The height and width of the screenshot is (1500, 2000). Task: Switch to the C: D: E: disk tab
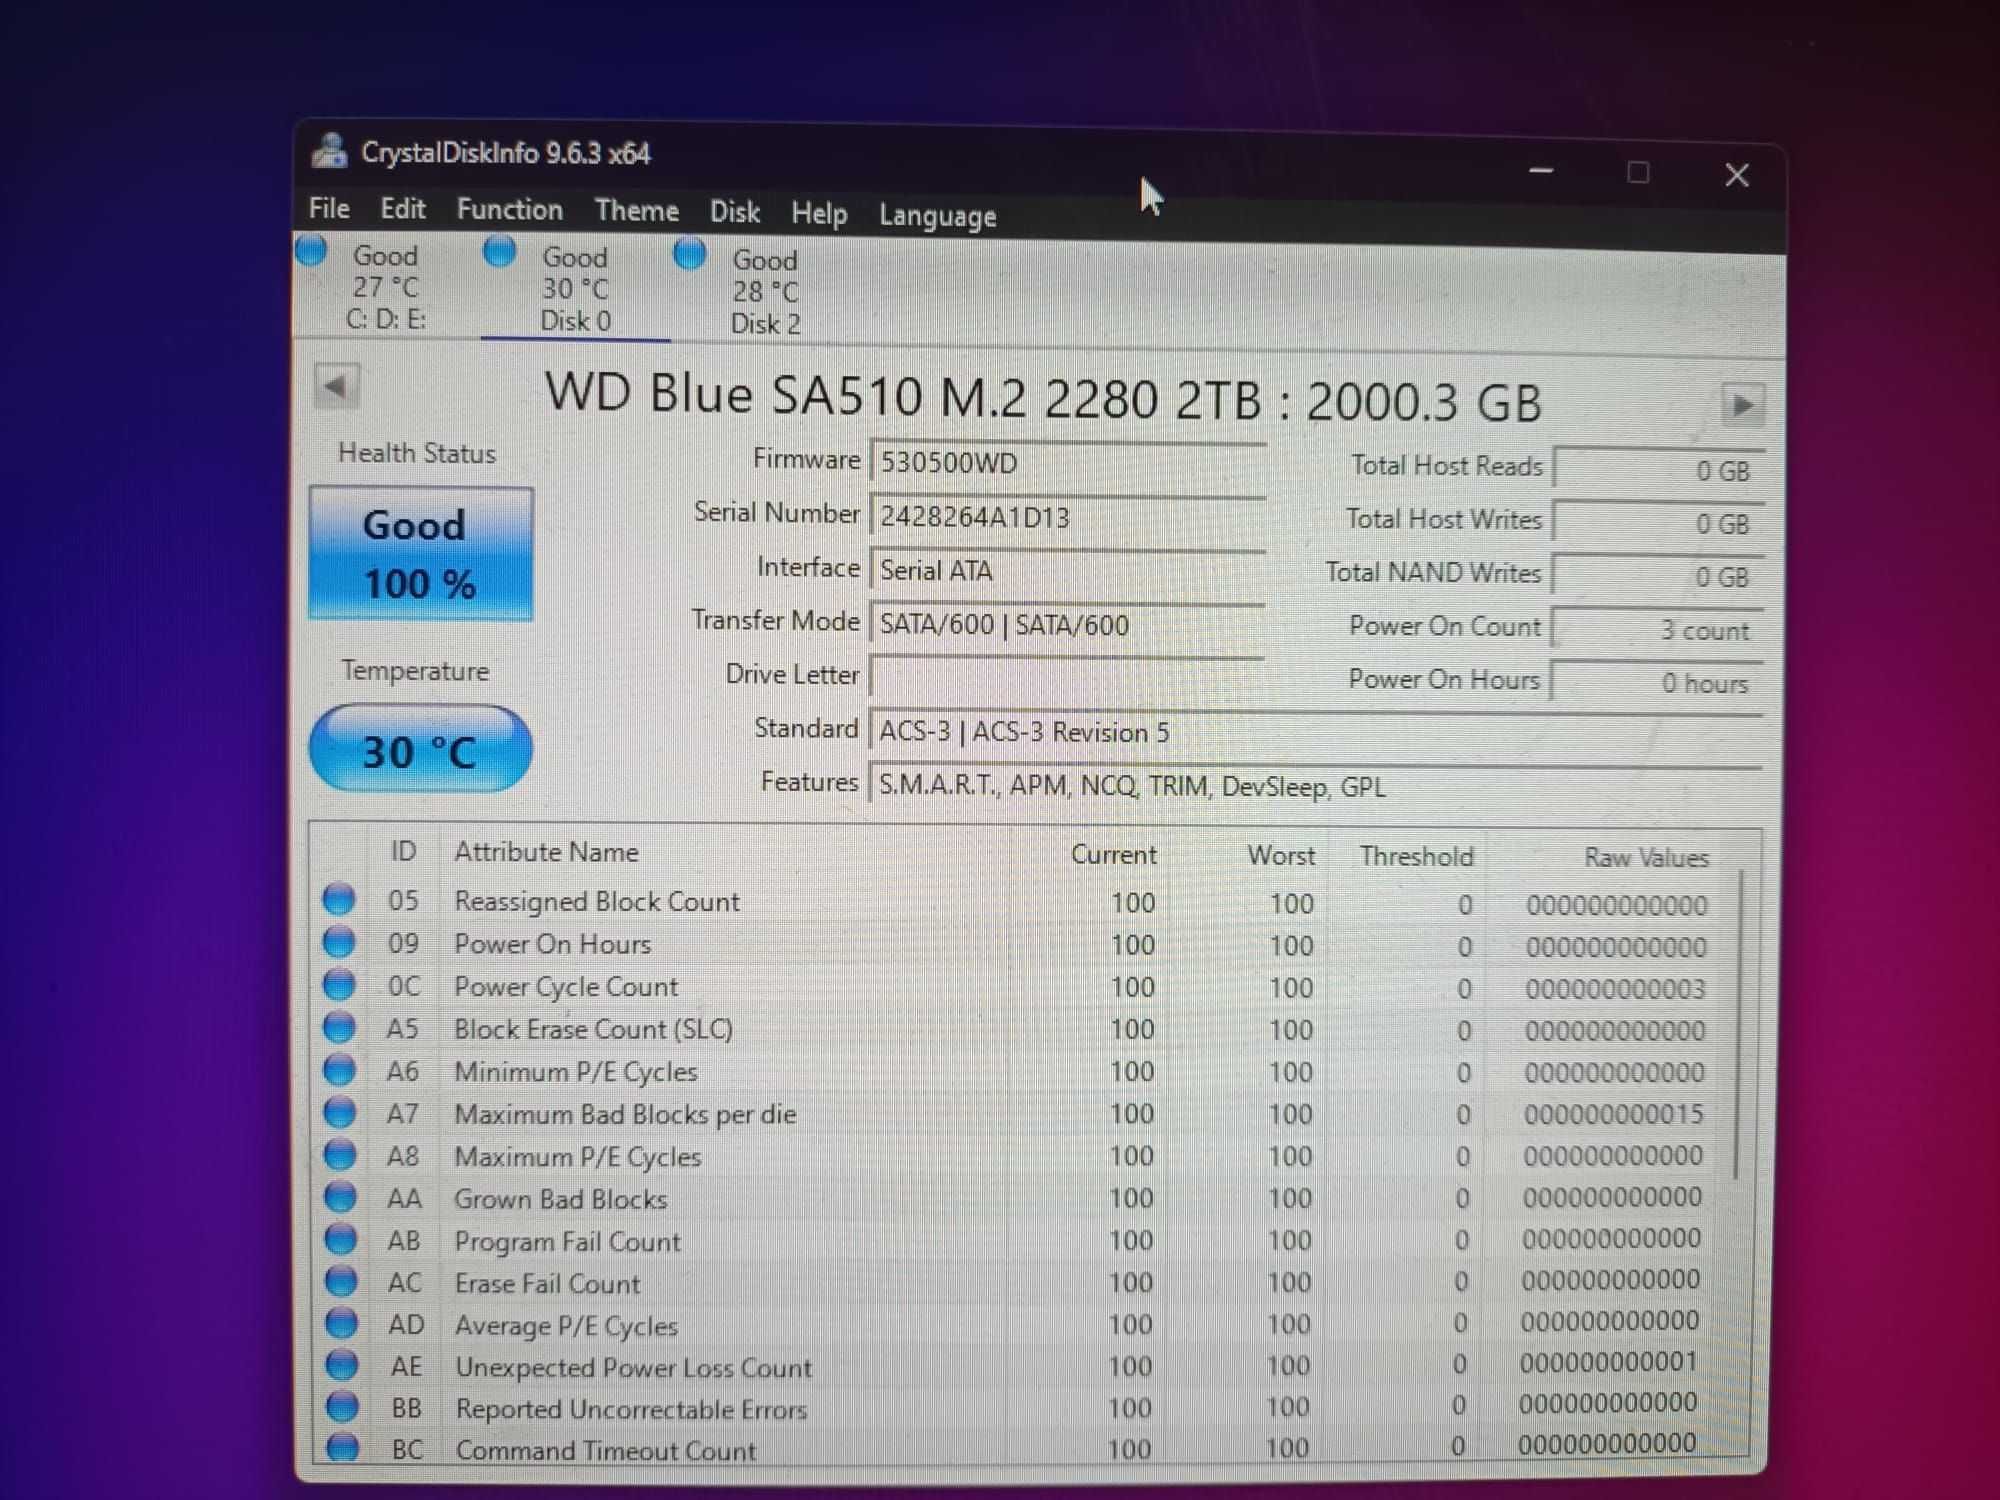(386, 287)
